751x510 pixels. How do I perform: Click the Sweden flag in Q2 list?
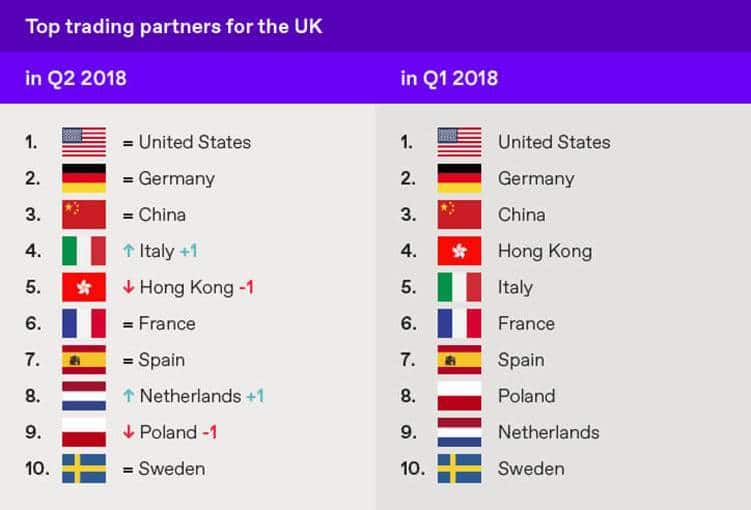[84, 469]
